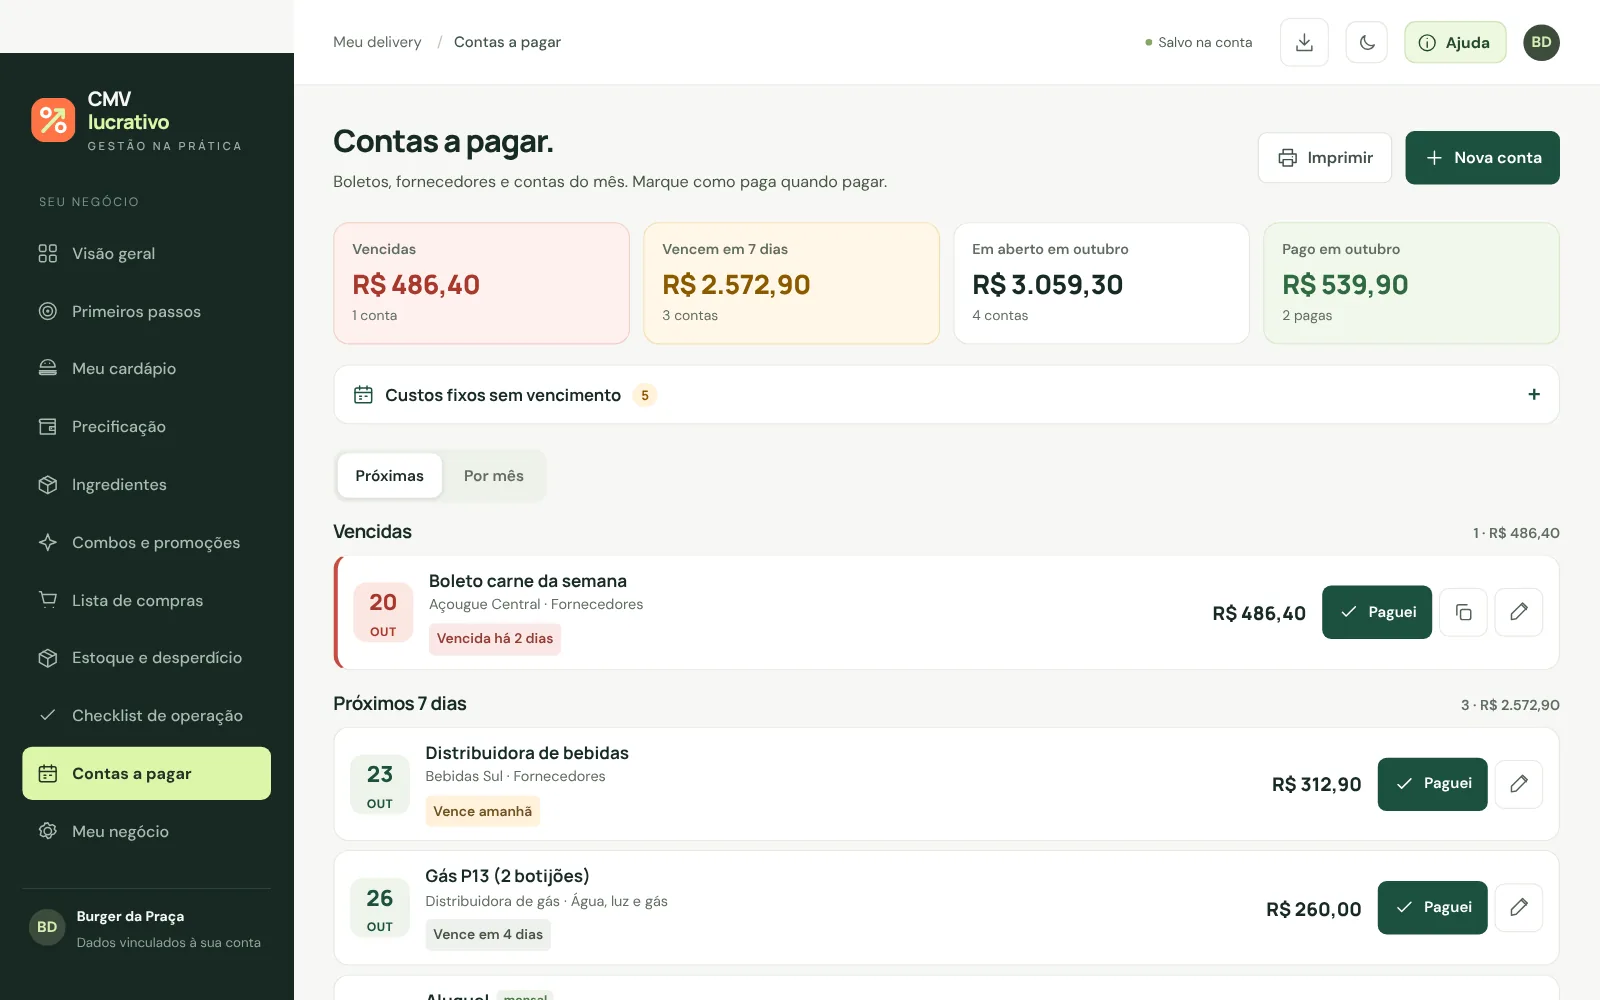The image size is (1600, 1000).
Task: Open Combos e promoções in sidebar
Action: (x=146, y=542)
